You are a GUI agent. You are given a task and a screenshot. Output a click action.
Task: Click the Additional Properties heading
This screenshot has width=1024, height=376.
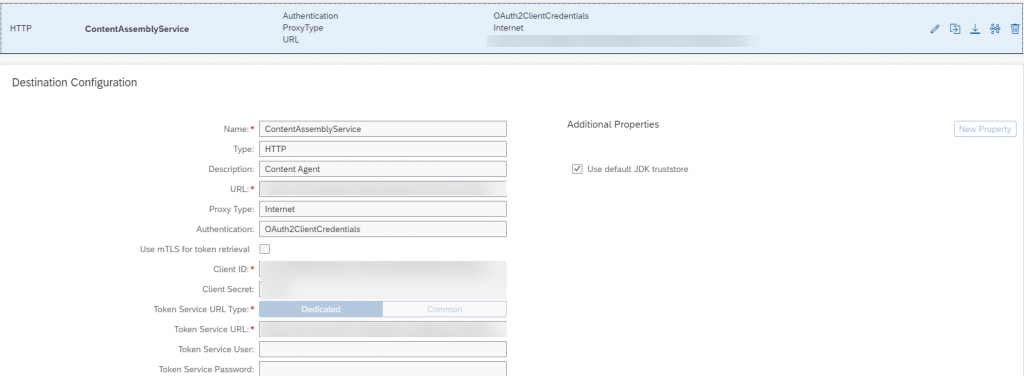tap(613, 124)
